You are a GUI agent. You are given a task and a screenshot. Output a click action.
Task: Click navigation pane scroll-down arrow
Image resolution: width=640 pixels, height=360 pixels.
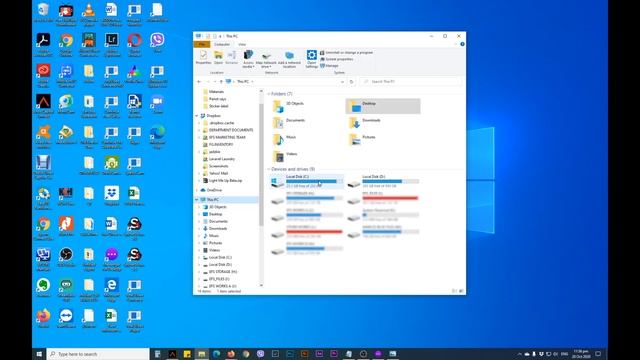pos(261,286)
